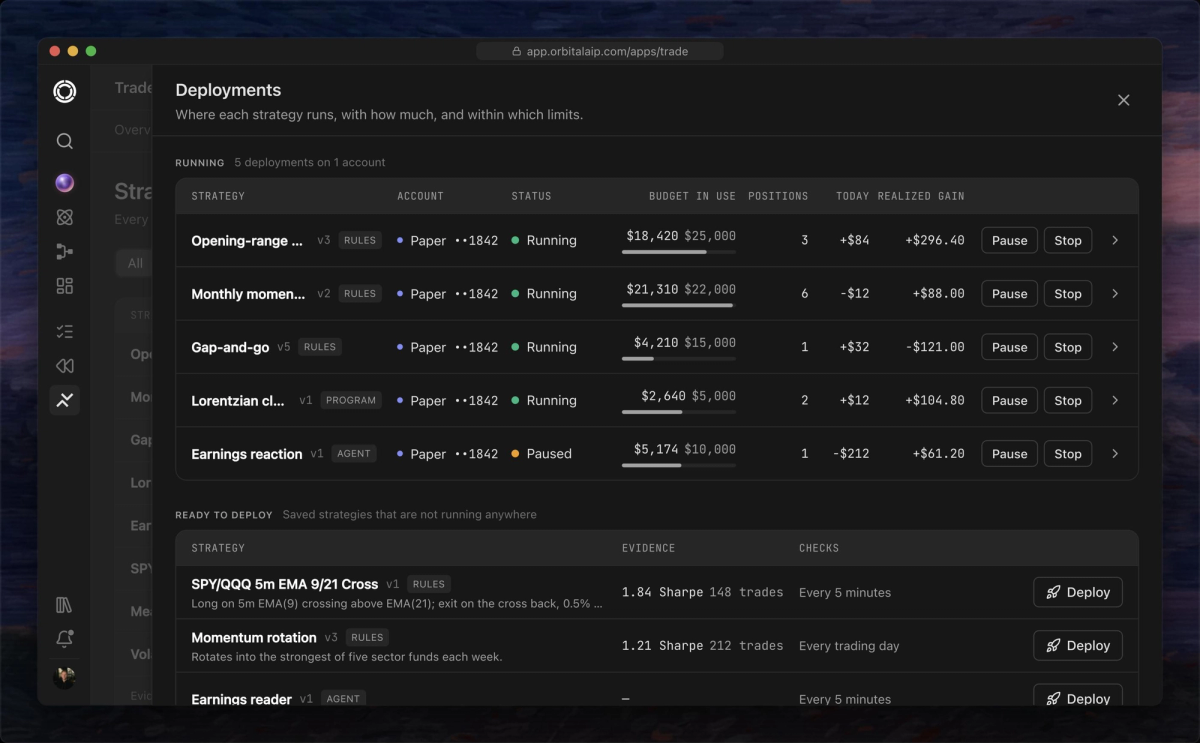Open the apps grid icon in sidebar
The image size is (1200, 743).
tap(65, 286)
